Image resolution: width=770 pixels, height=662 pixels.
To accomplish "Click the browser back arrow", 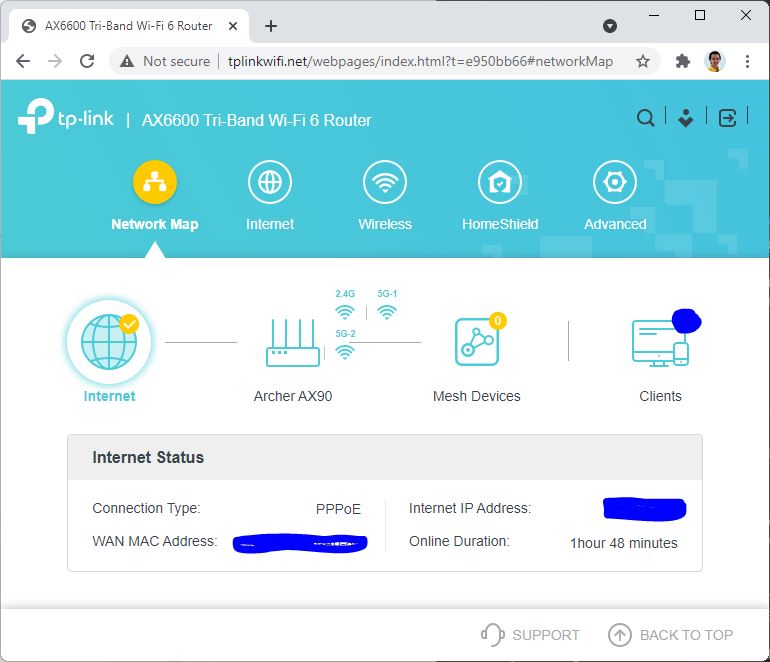I will [x=23, y=61].
